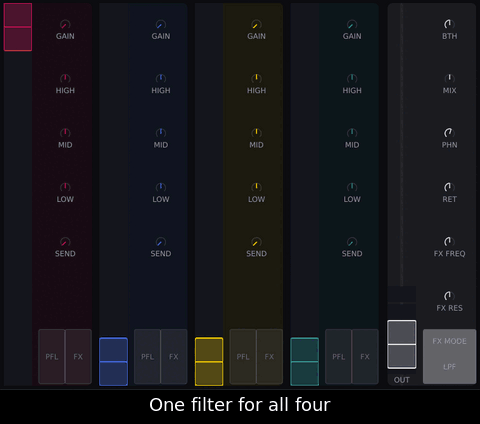Image resolution: width=480 pixels, height=424 pixels.
Task: Select the teal channel MID knob
Action: (x=352, y=133)
